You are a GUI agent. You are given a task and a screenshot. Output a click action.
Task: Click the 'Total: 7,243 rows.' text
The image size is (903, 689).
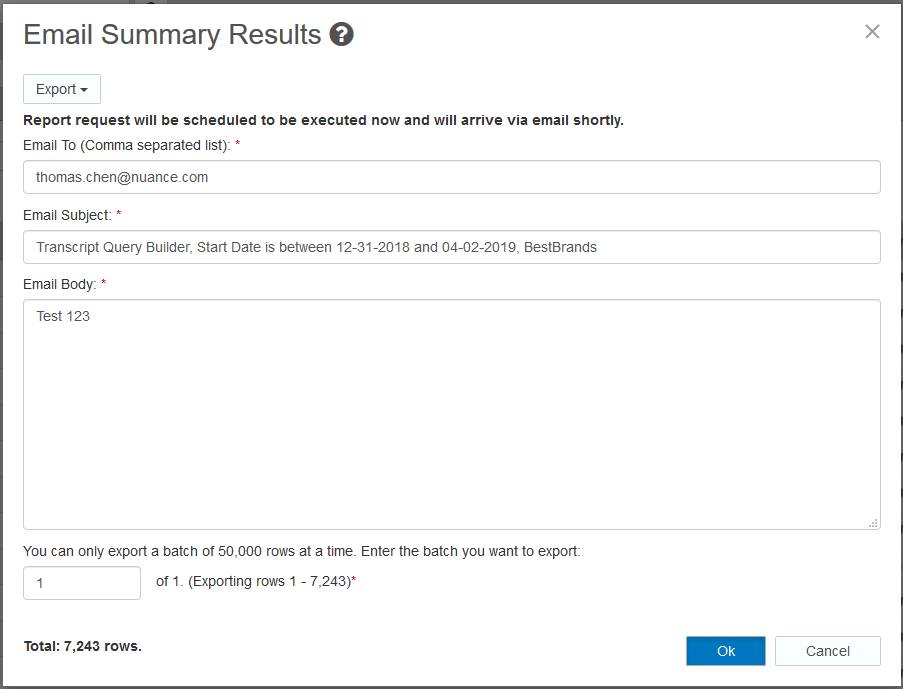point(83,646)
